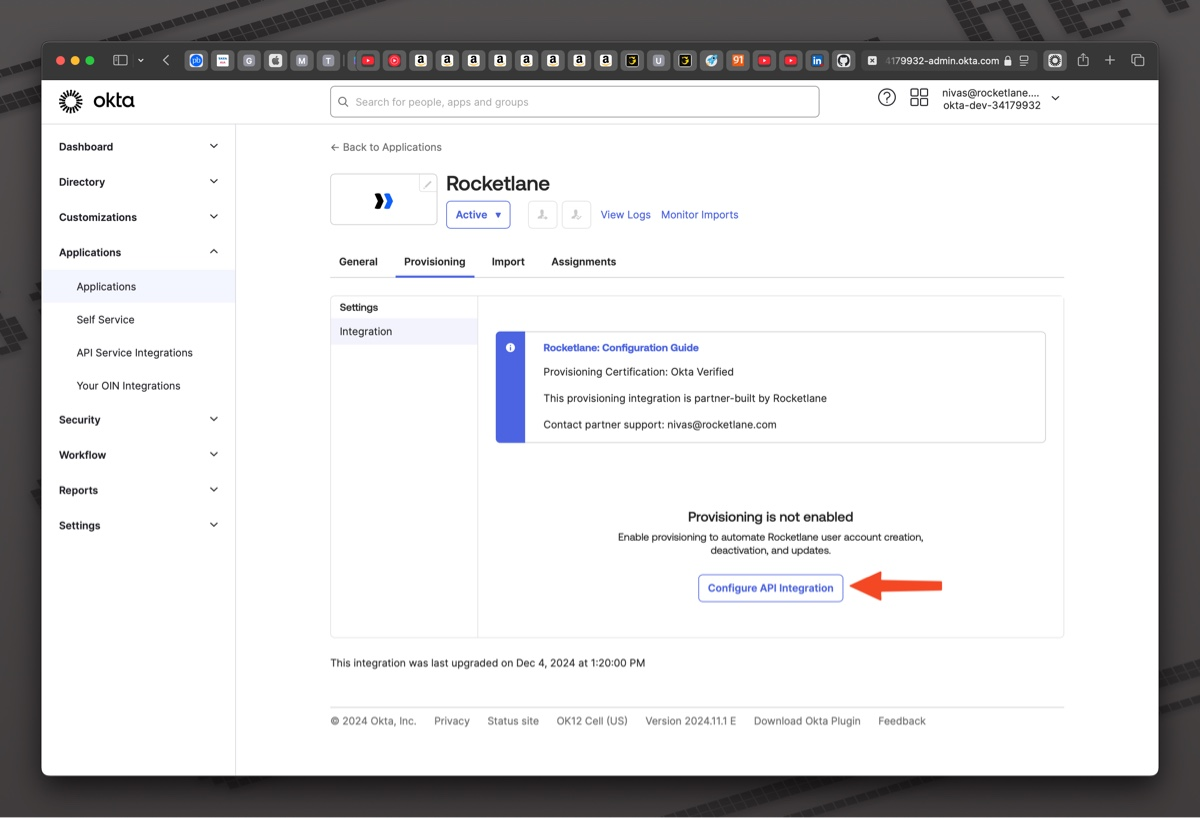The image size is (1200, 818).
Task: Expand the Directory chevron in sidebar
Action: click(213, 182)
